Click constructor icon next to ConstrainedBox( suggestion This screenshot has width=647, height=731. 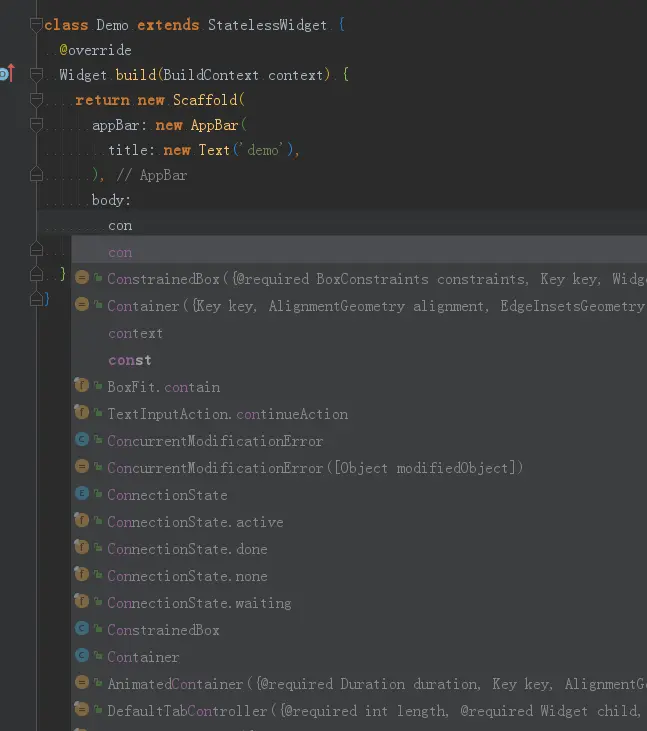[x=82, y=278]
